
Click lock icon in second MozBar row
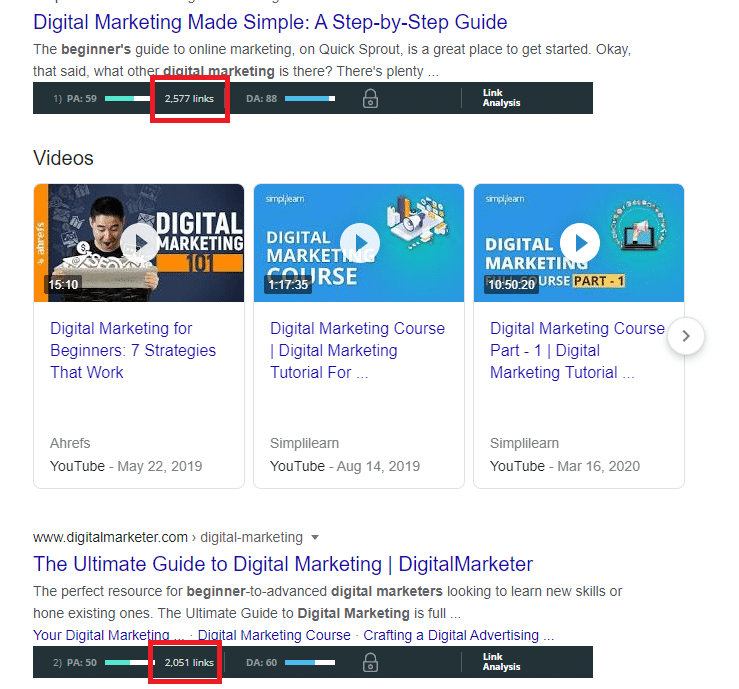coord(370,662)
